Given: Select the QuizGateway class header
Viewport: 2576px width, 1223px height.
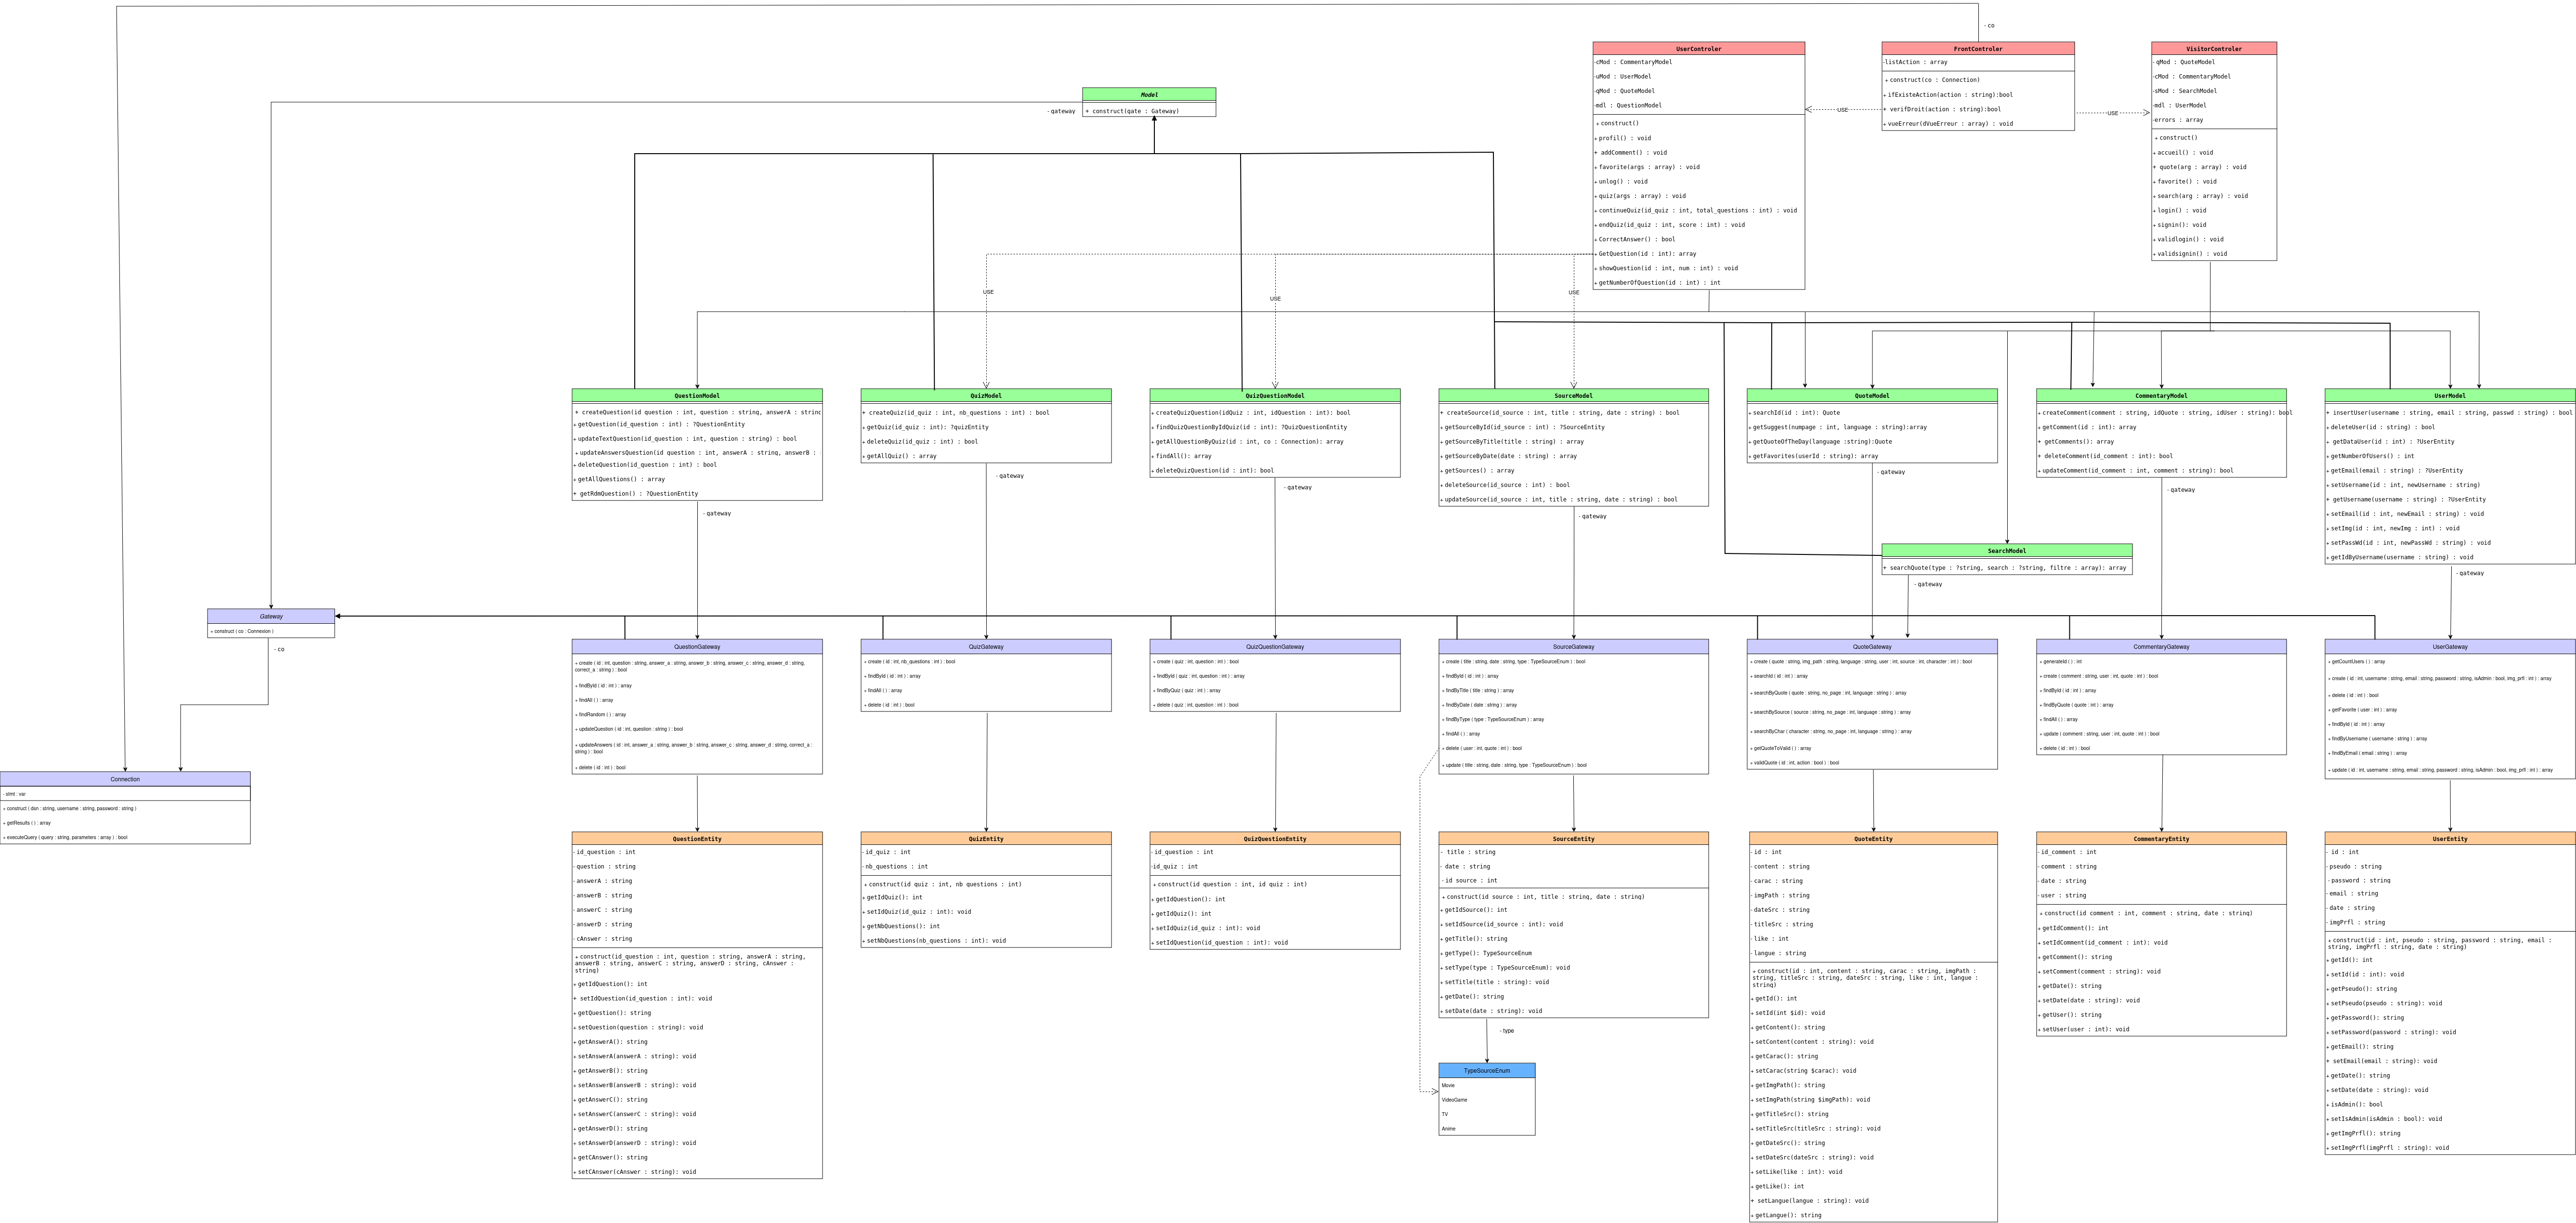Looking at the screenshot, I should tap(986, 647).
